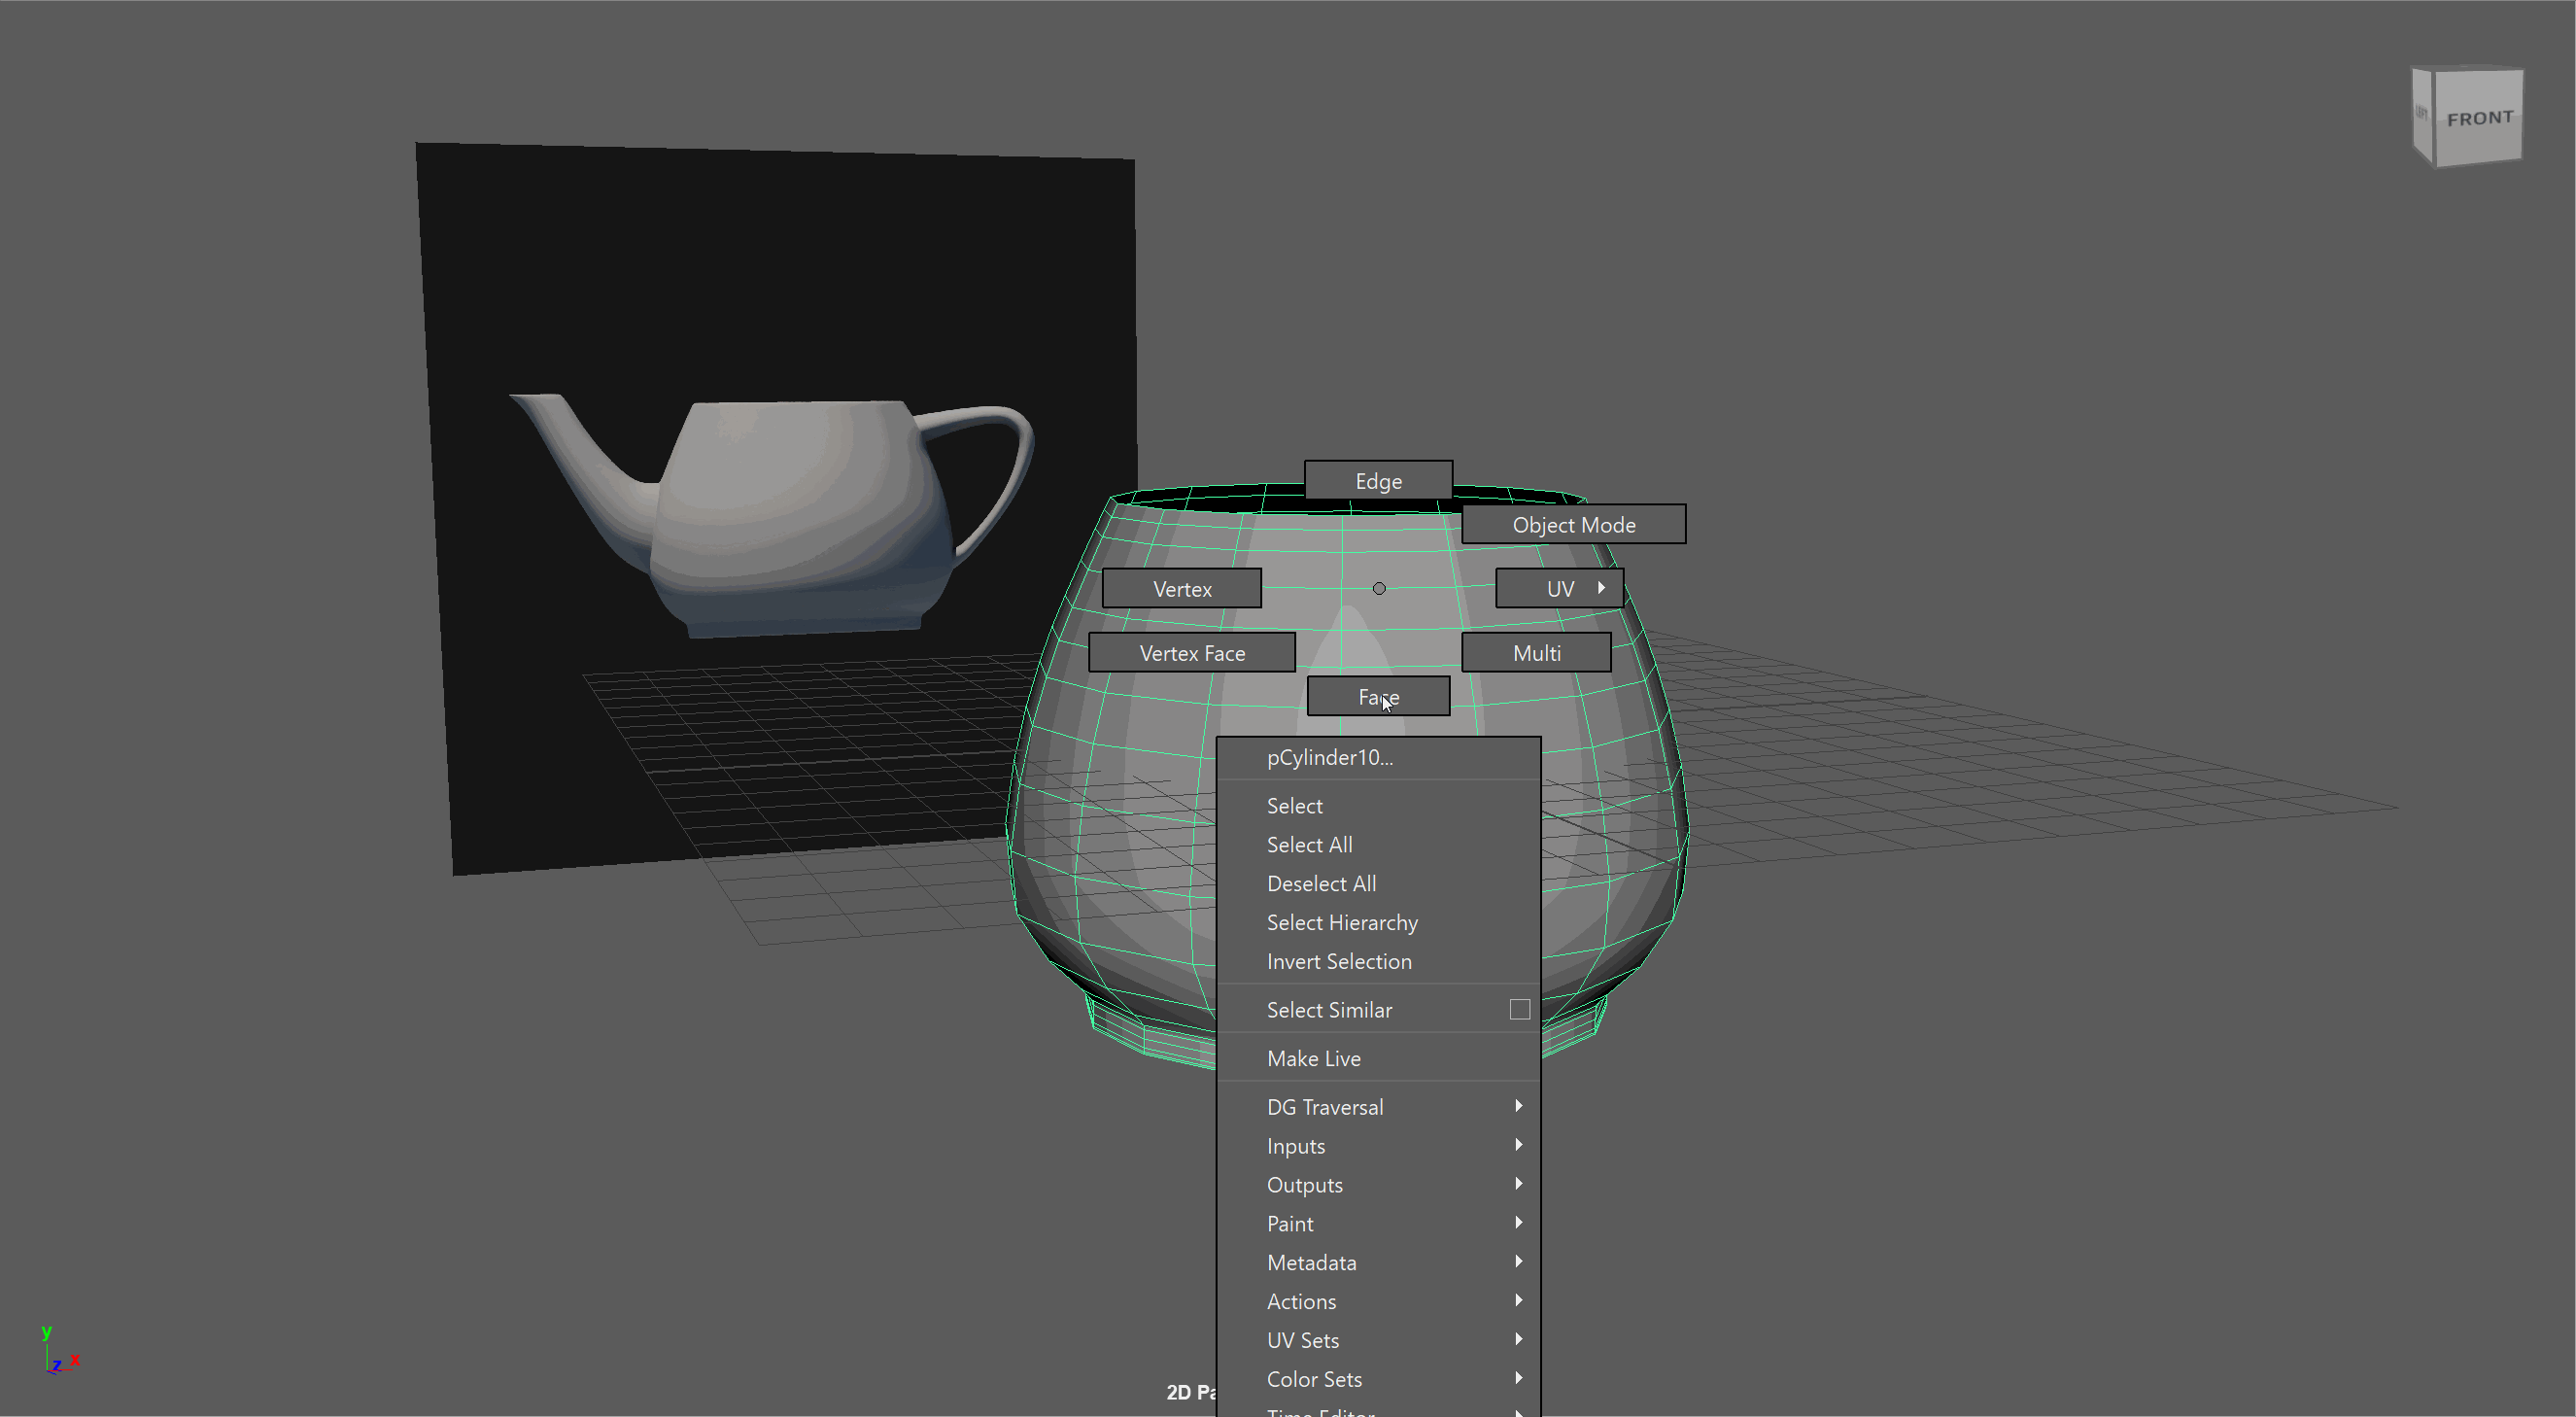
Task: Click the pCylinder10 menu header
Action: tap(1329, 758)
